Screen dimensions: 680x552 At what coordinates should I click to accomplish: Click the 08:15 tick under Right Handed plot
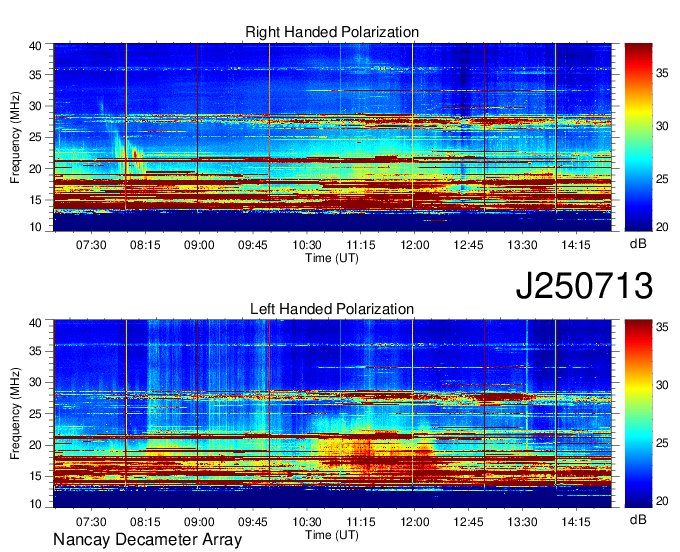click(145, 245)
